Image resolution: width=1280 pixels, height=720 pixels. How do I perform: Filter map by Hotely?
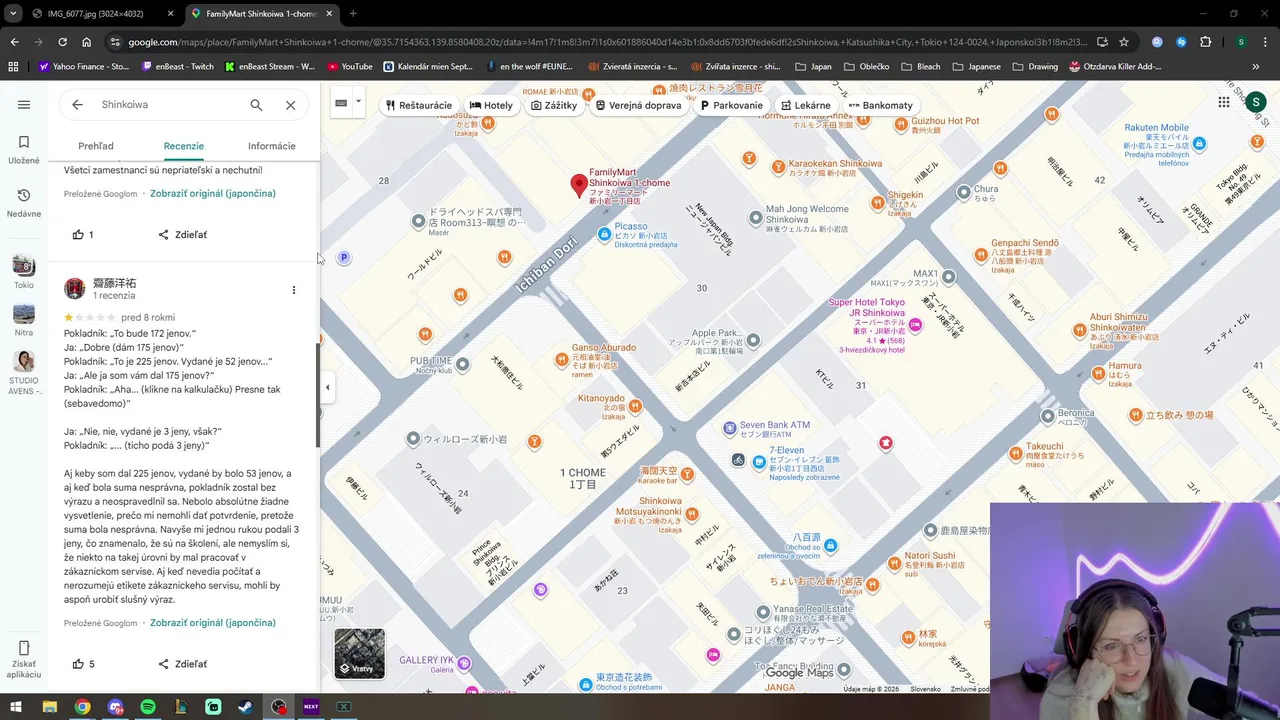click(x=491, y=105)
